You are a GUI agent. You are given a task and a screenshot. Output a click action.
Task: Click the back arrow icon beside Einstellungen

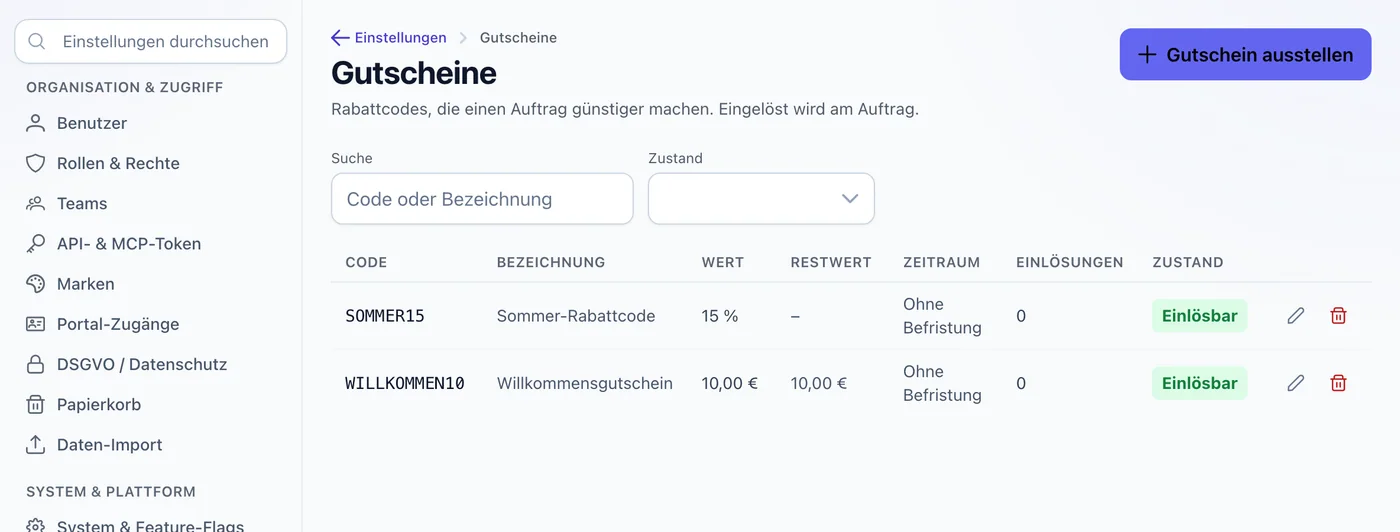(340, 38)
